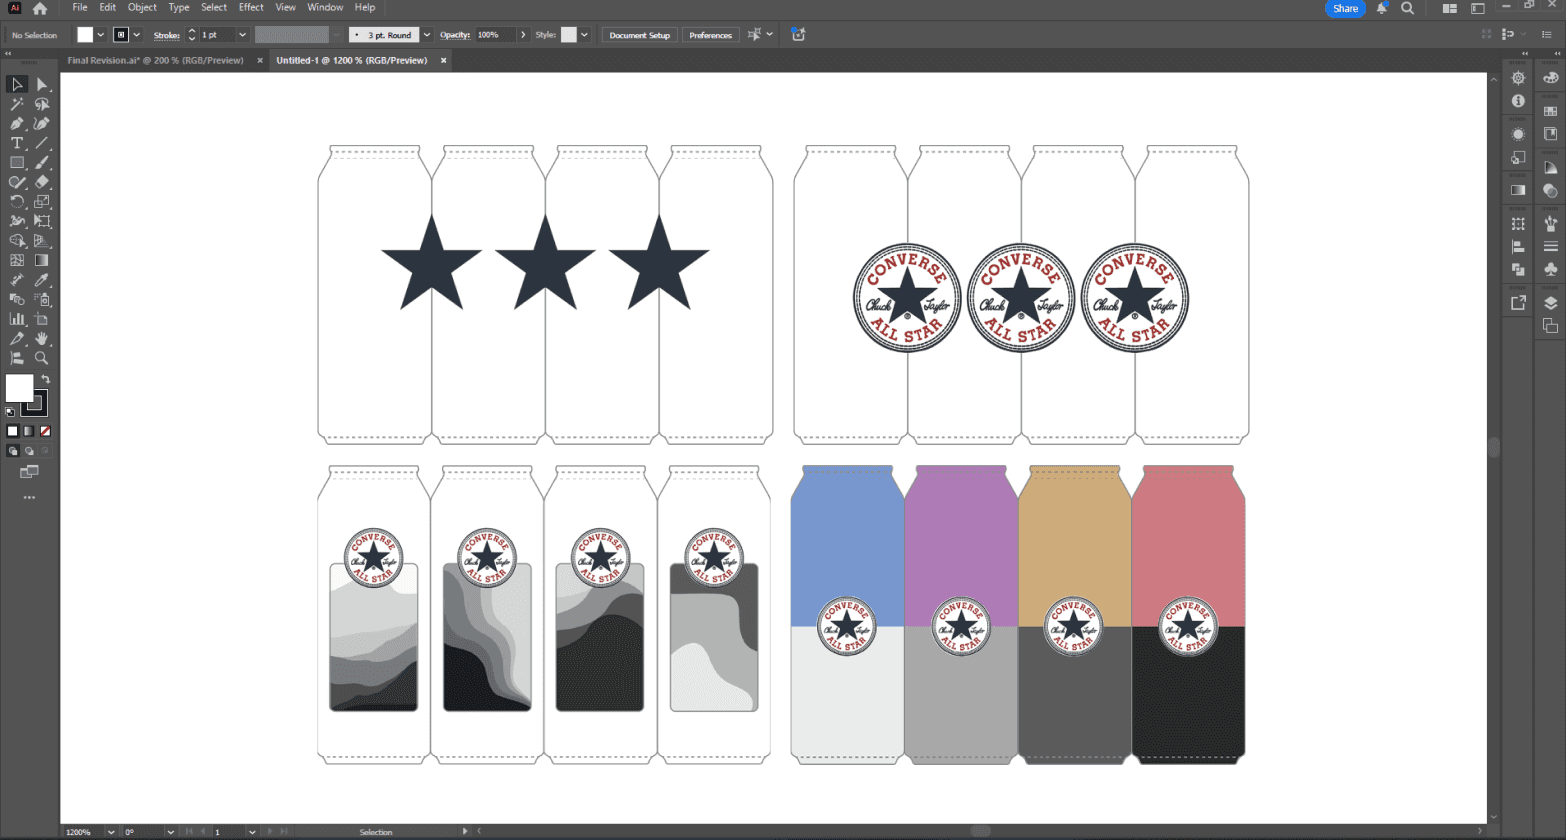
Task: Open artboard navigation dropdown
Action: click(x=252, y=831)
